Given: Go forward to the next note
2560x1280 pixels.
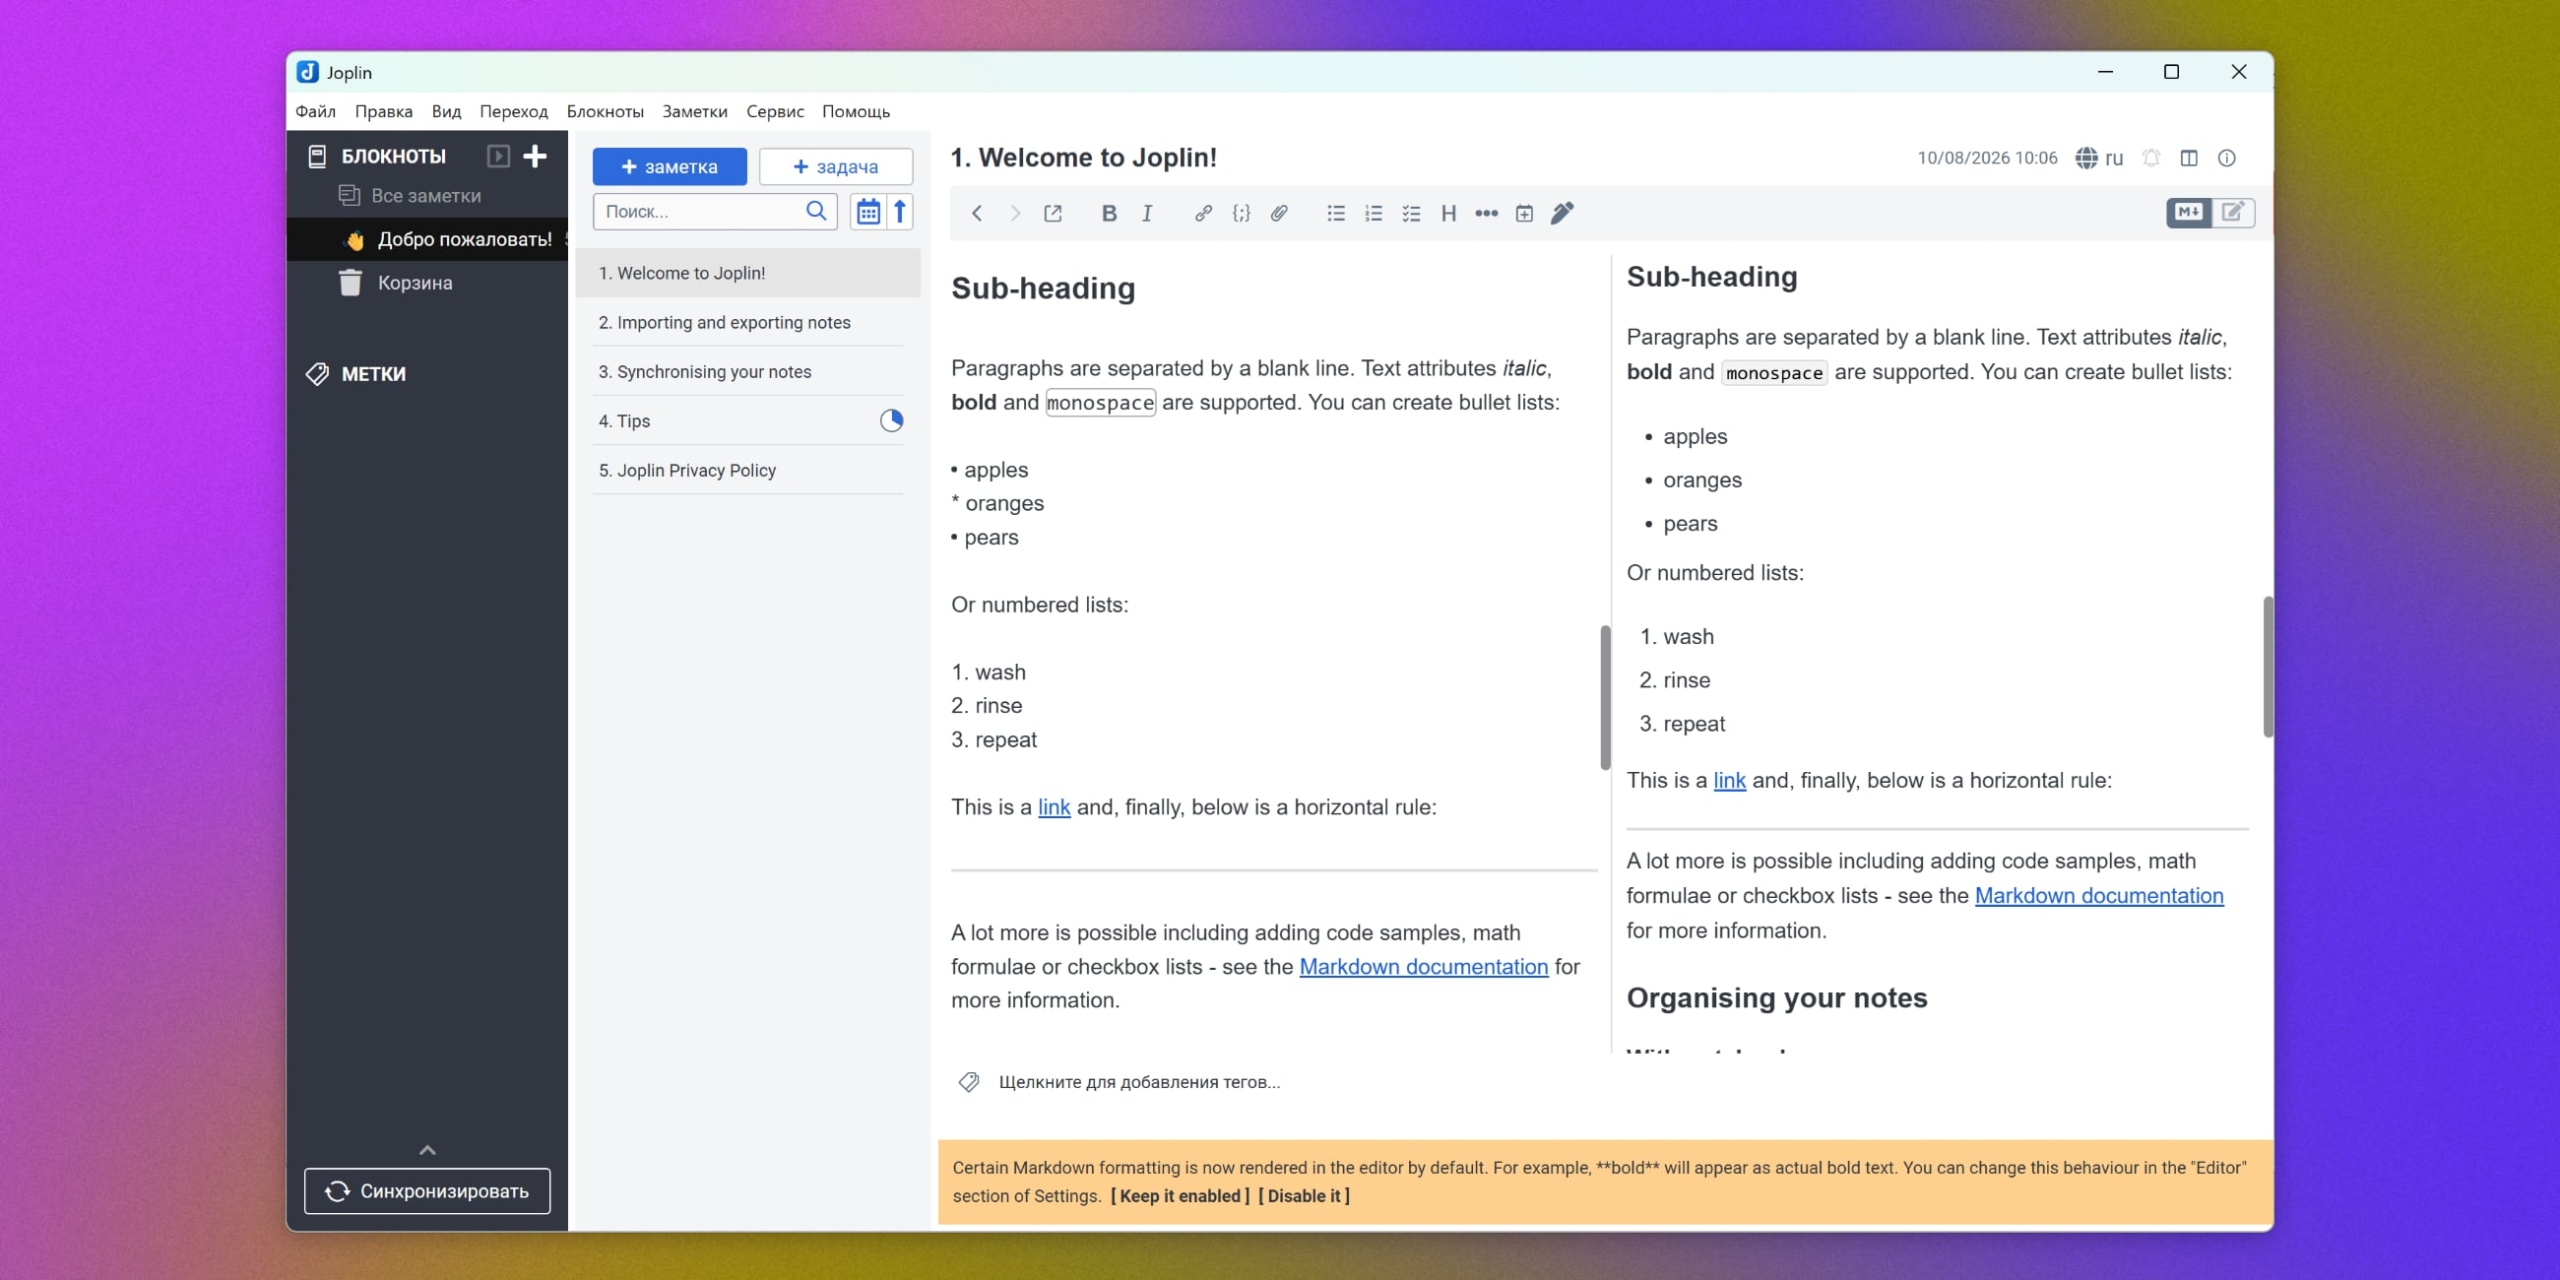Looking at the screenshot, I should tap(1015, 213).
